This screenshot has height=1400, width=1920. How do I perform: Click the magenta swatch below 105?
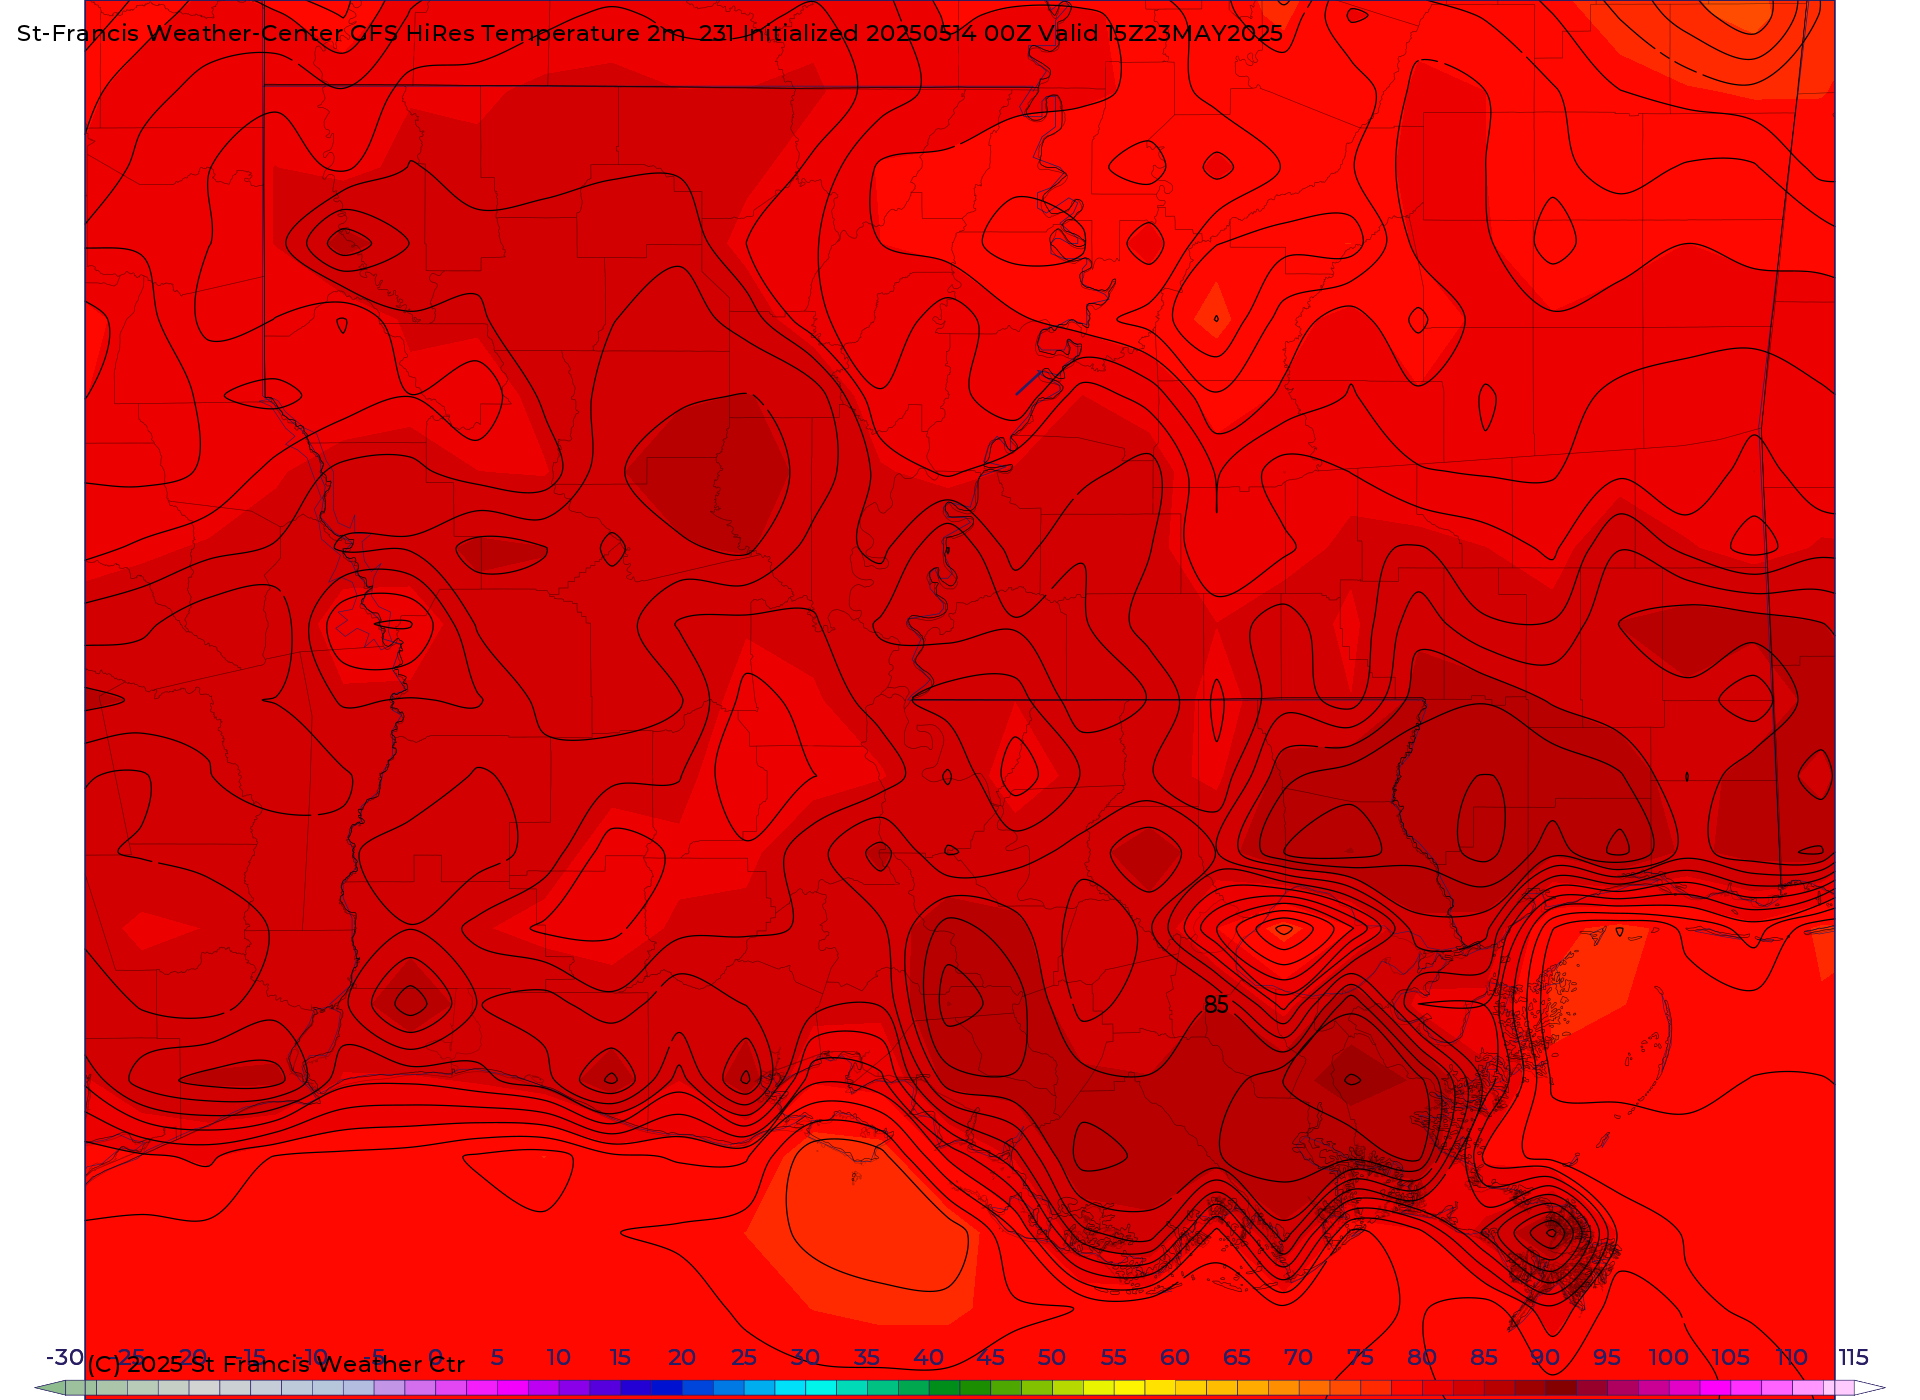pyautogui.click(x=1715, y=1388)
